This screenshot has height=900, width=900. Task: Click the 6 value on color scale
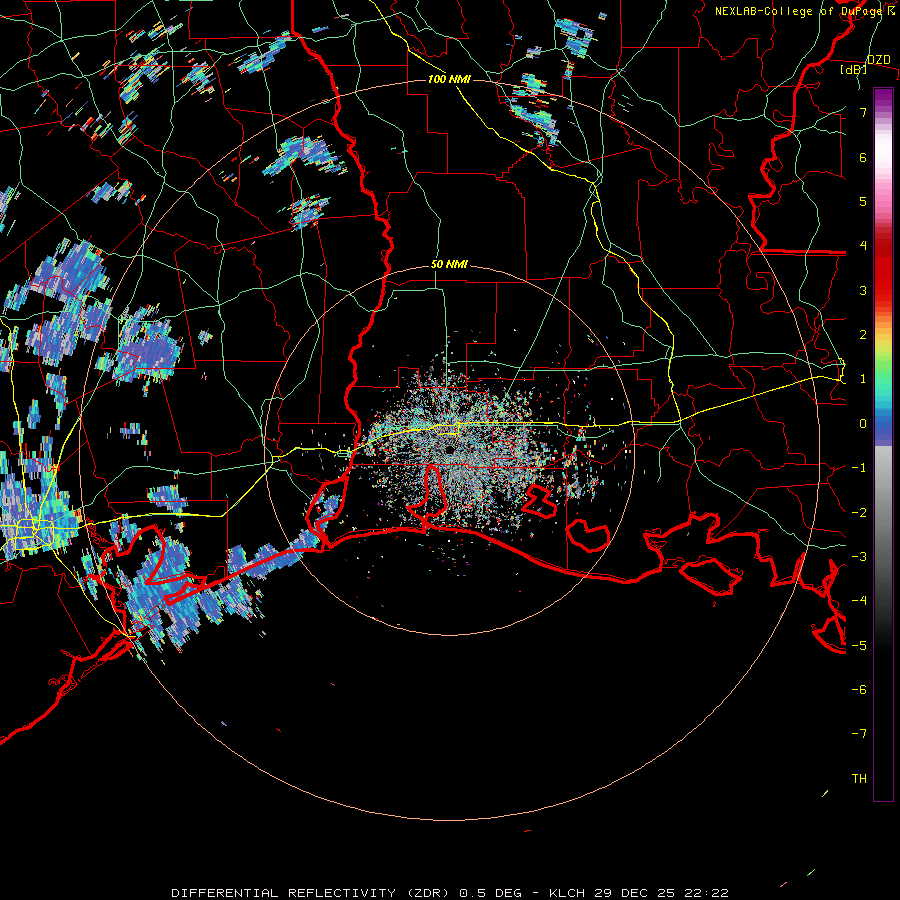(863, 157)
